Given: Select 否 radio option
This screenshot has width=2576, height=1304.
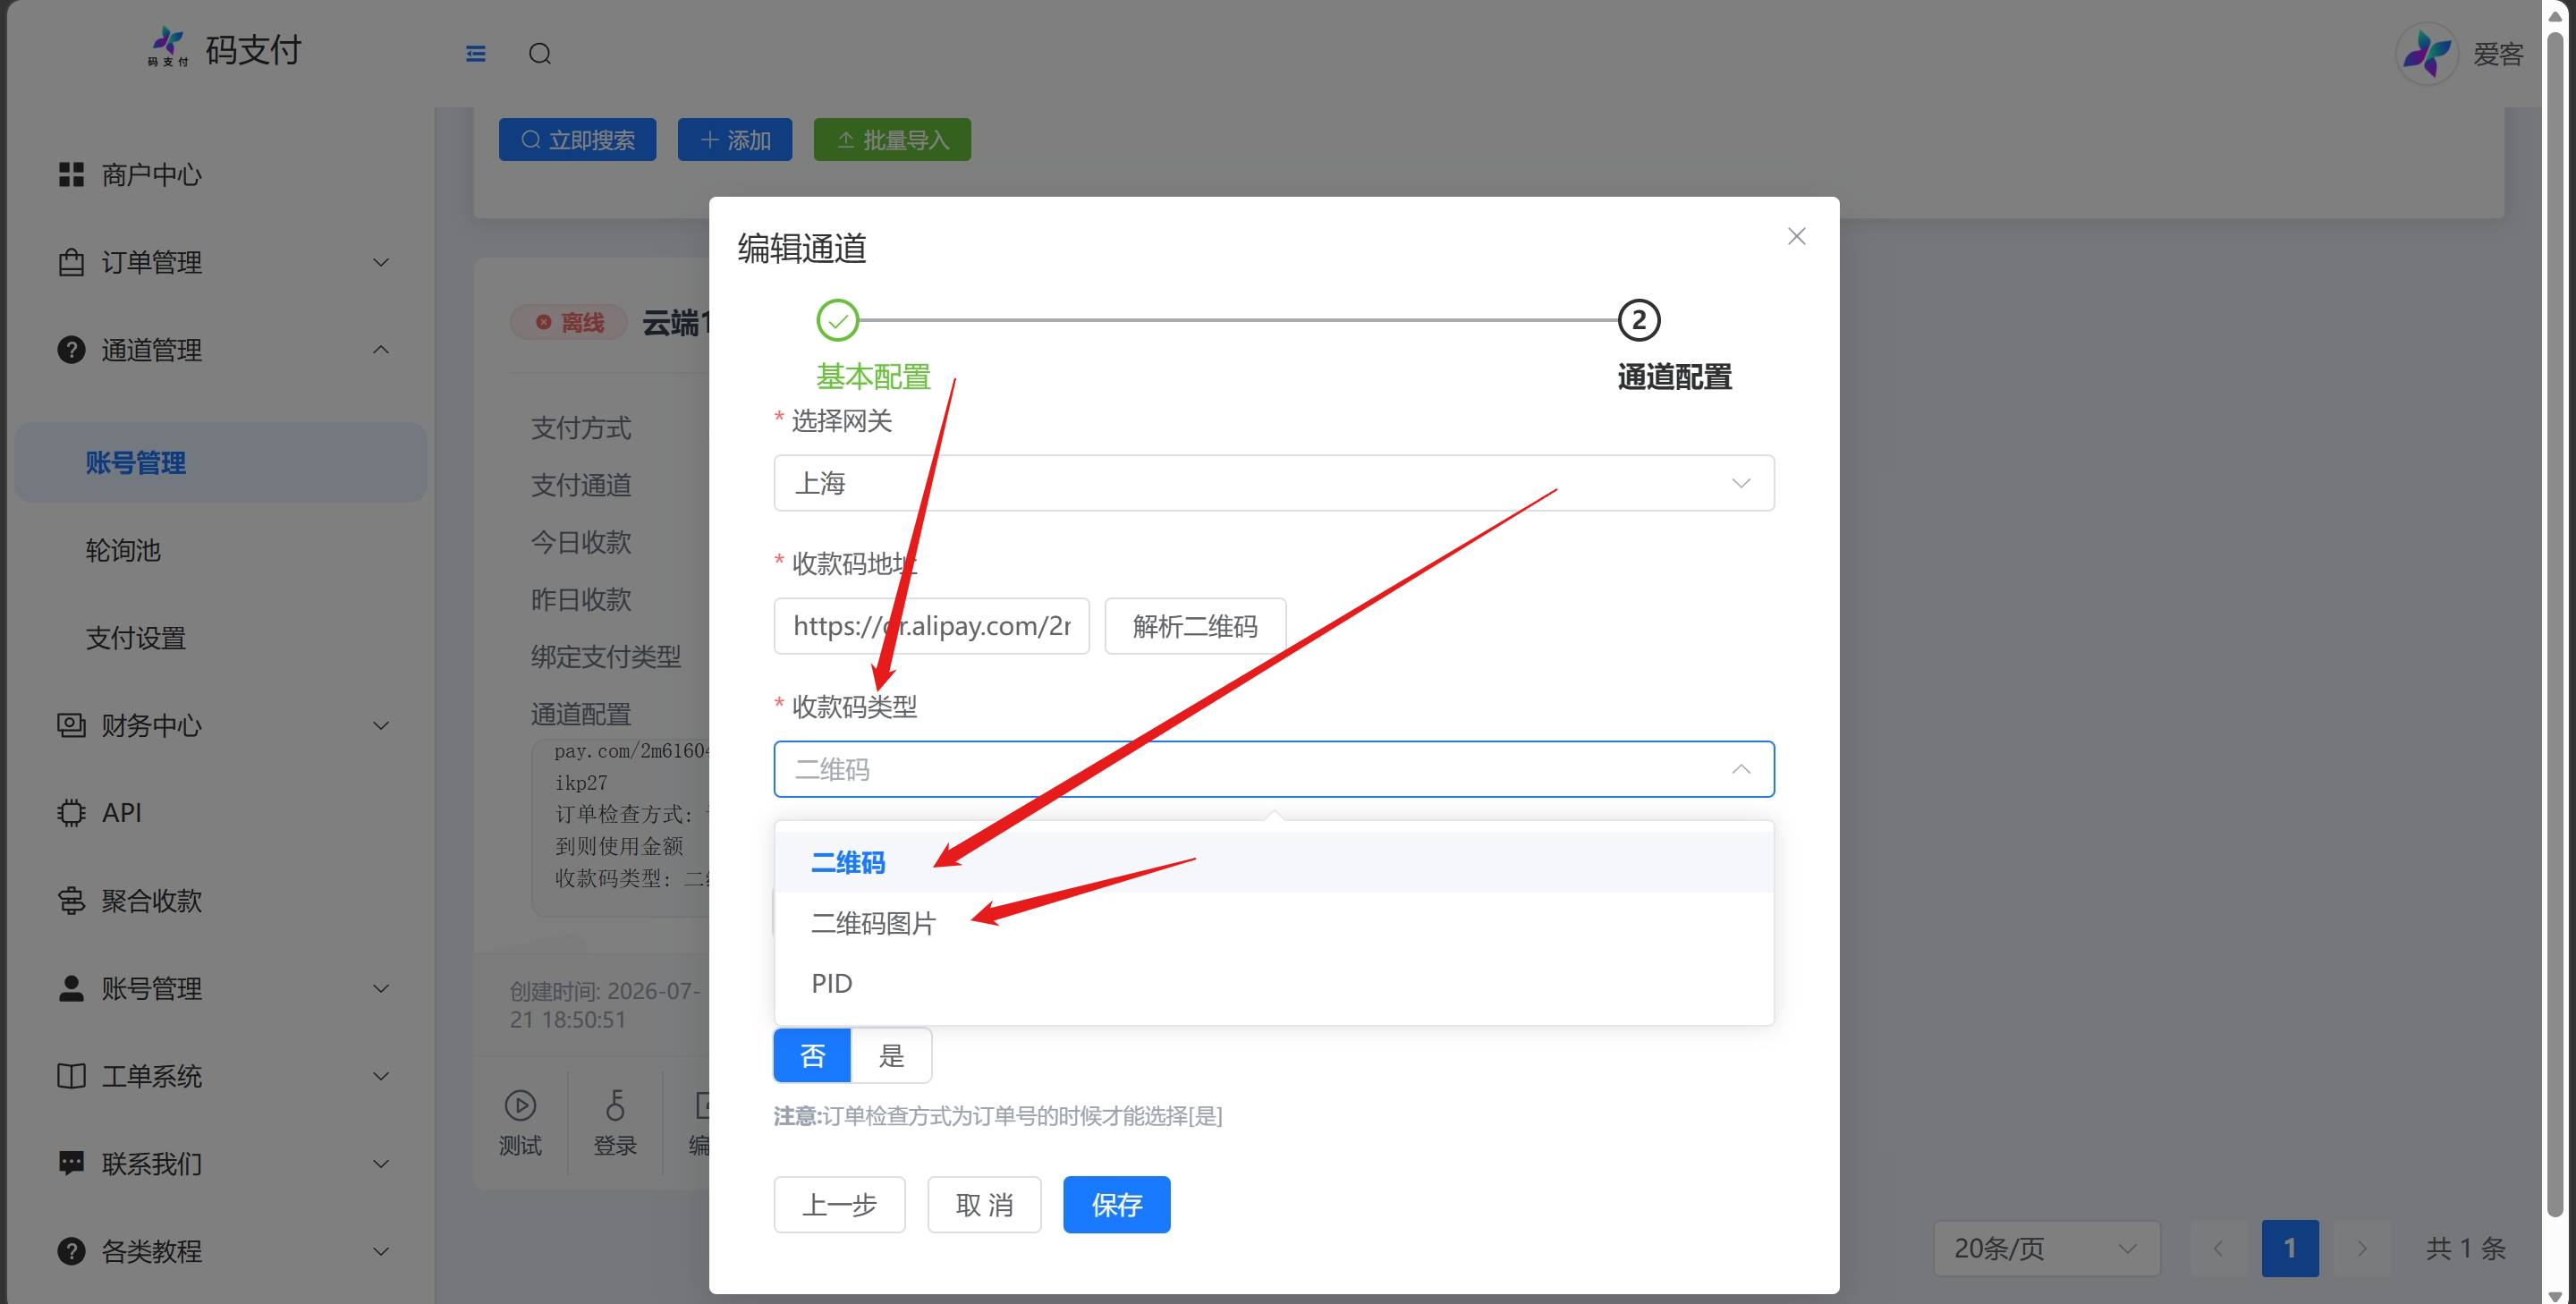Looking at the screenshot, I should (x=812, y=1055).
